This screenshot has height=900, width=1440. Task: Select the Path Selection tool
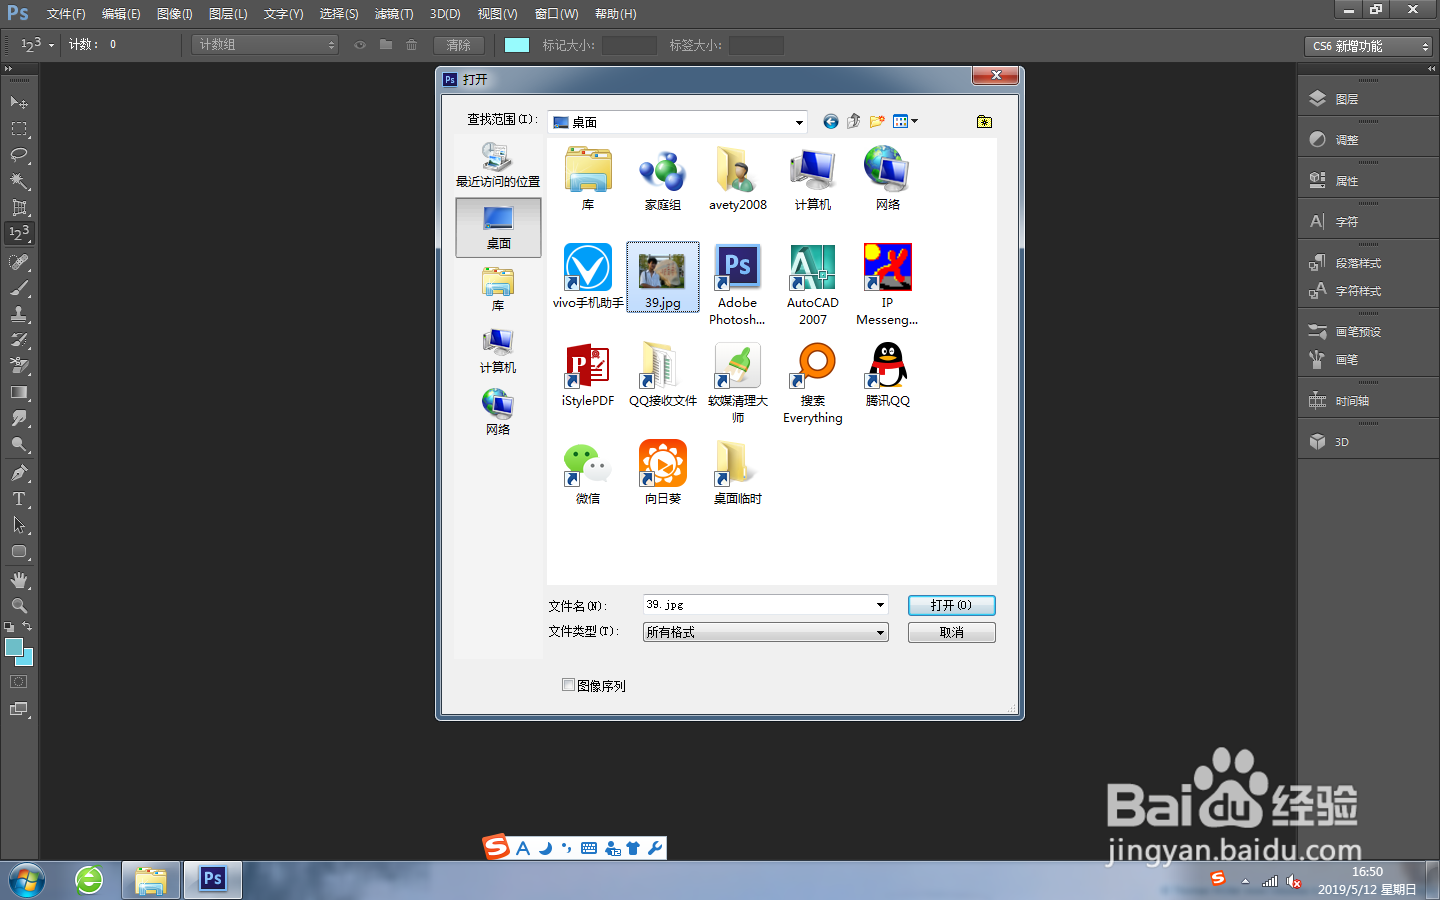point(19,525)
